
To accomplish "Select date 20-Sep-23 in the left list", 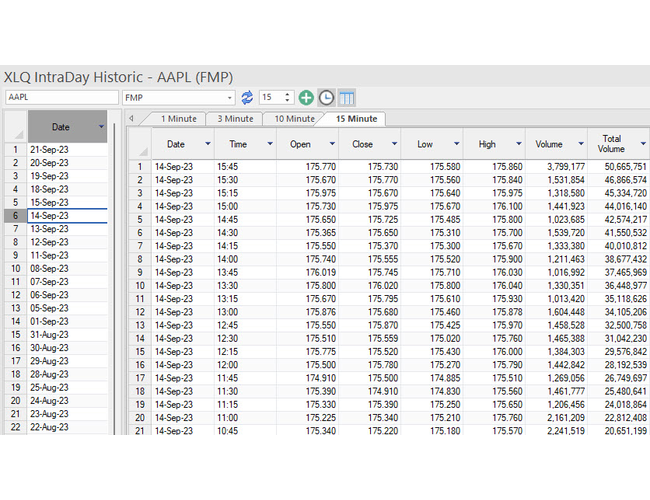I will (x=67, y=163).
